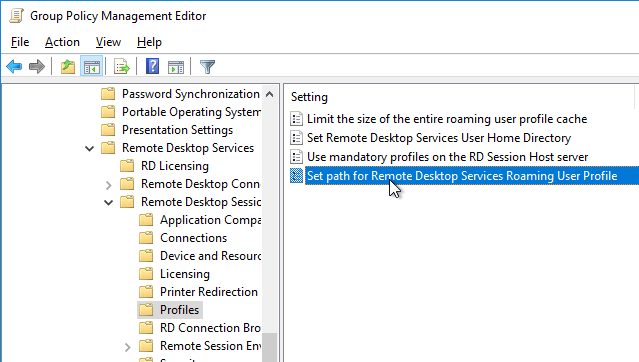This screenshot has width=639, height=362.
Task: Open Help via blue question mark icon
Action: pyautogui.click(x=152, y=66)
